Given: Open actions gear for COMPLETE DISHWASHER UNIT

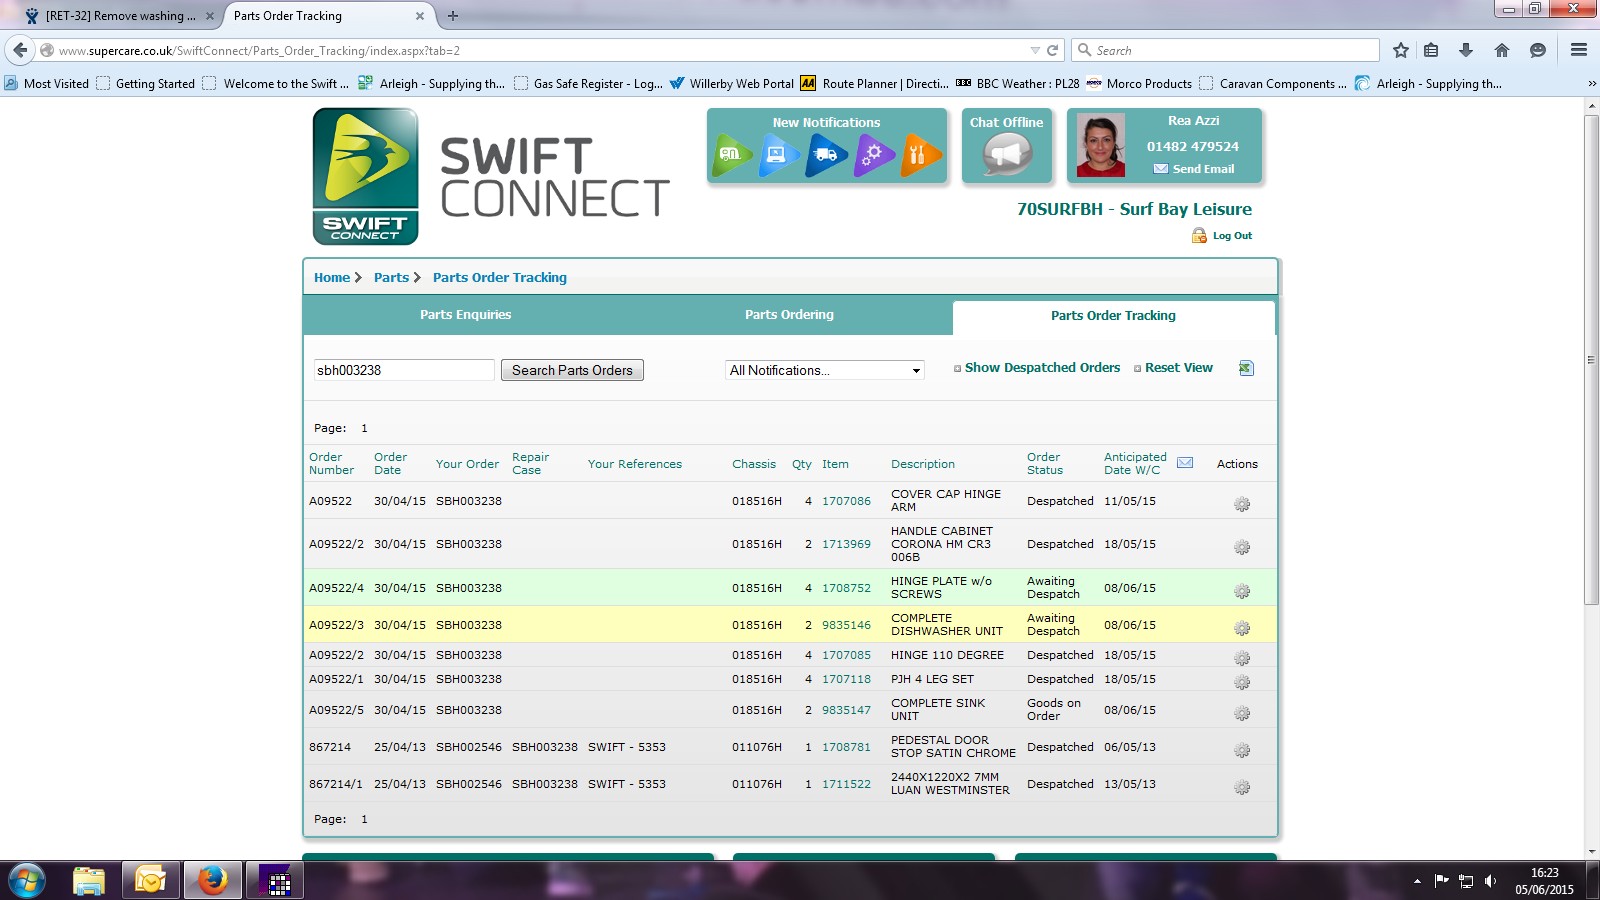Looking at the screenshot, I should 1242,628.
